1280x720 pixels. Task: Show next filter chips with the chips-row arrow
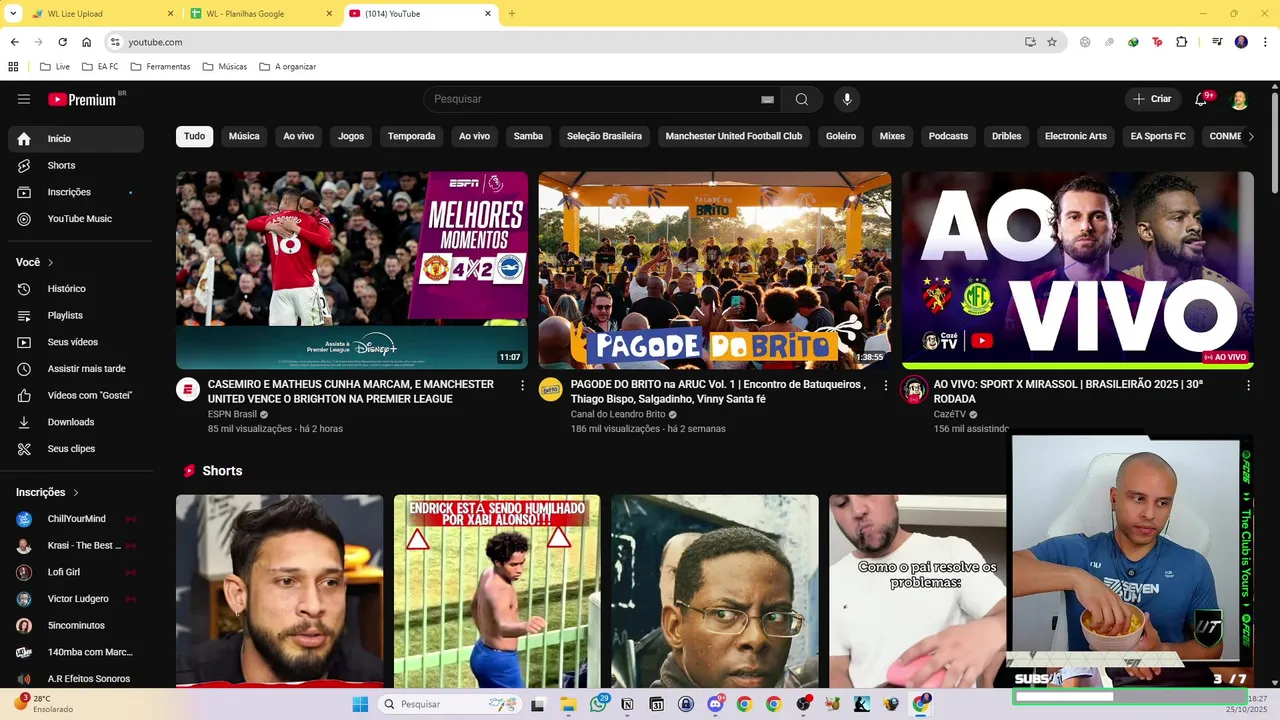pos(1250,136)
